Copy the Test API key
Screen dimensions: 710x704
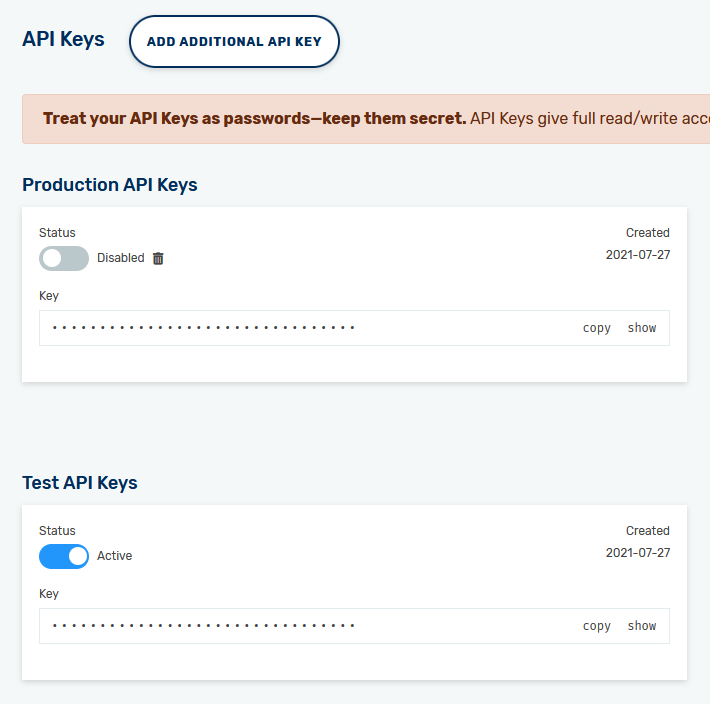tap(596, 626)
